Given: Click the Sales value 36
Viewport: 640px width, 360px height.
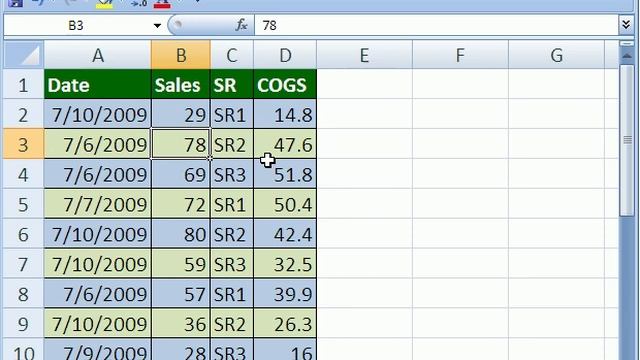Looking at the screenshot, I should tap(181, 323).
